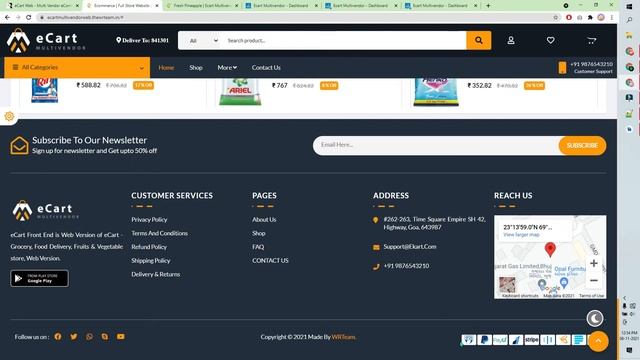Open the YouTube follow icon
Screen dimensions: 640x360
click(x=120, y=337)
